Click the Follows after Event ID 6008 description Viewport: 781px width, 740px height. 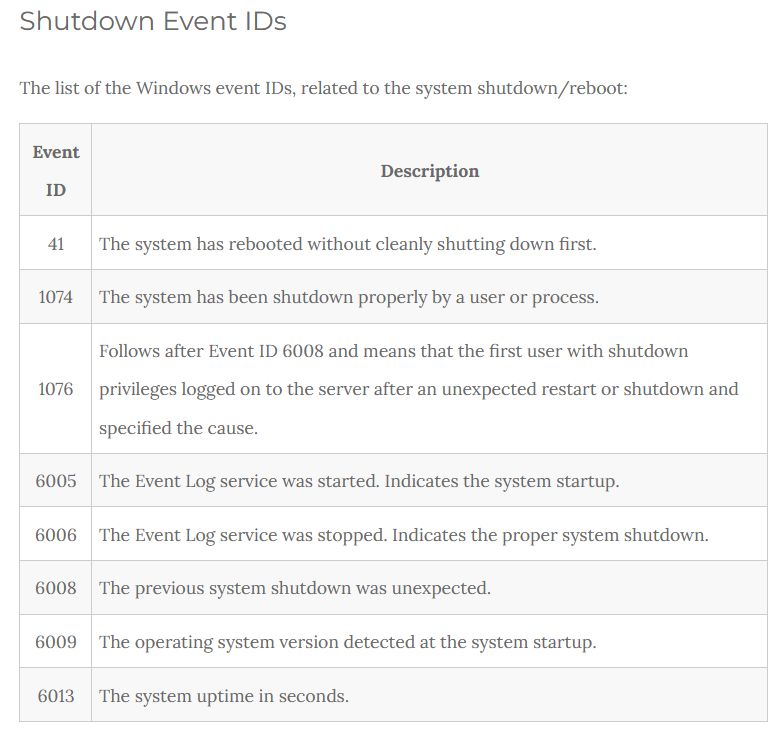[418, 389]
